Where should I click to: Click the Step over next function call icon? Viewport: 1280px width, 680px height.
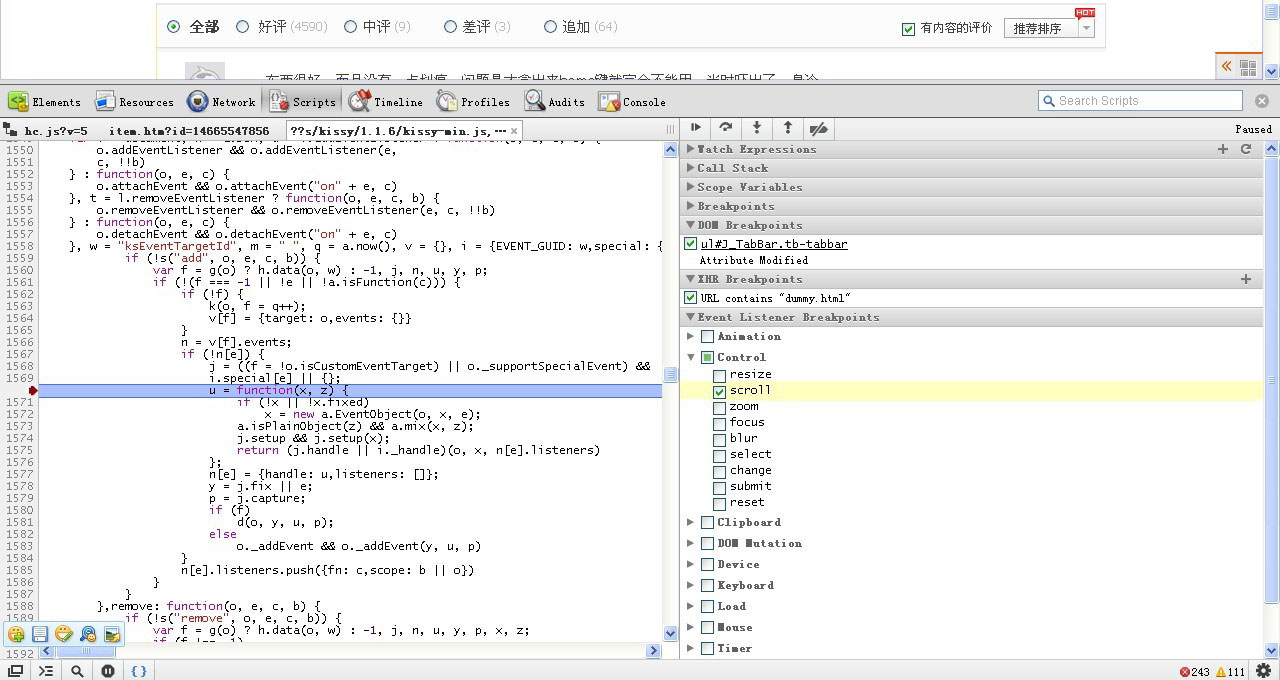point(724,128)
